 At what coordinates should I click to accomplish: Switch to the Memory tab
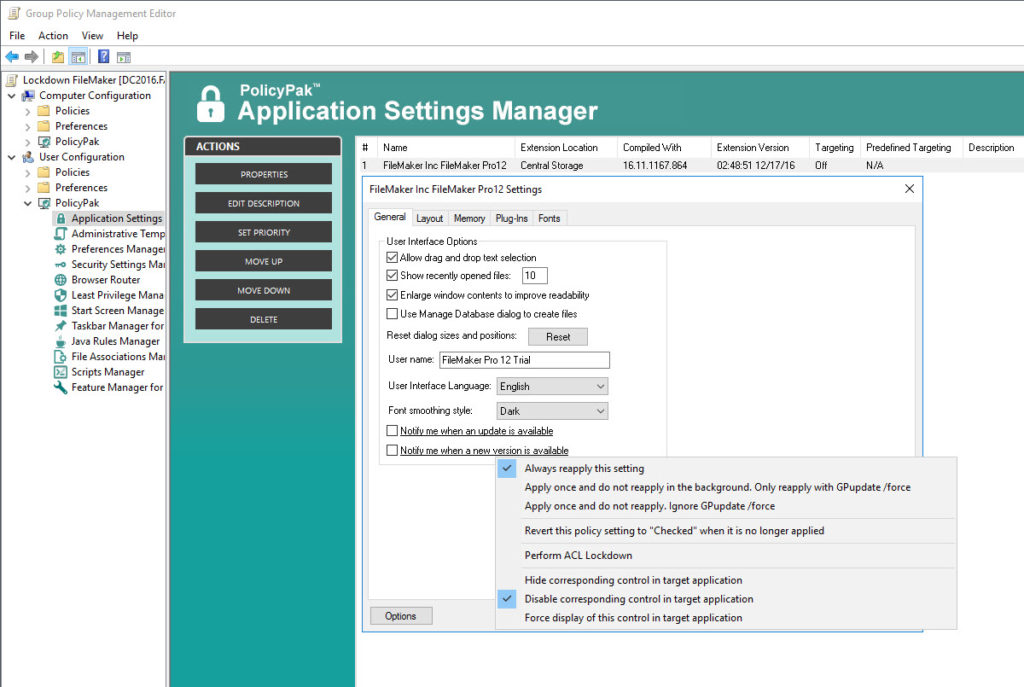pos(469,218)
